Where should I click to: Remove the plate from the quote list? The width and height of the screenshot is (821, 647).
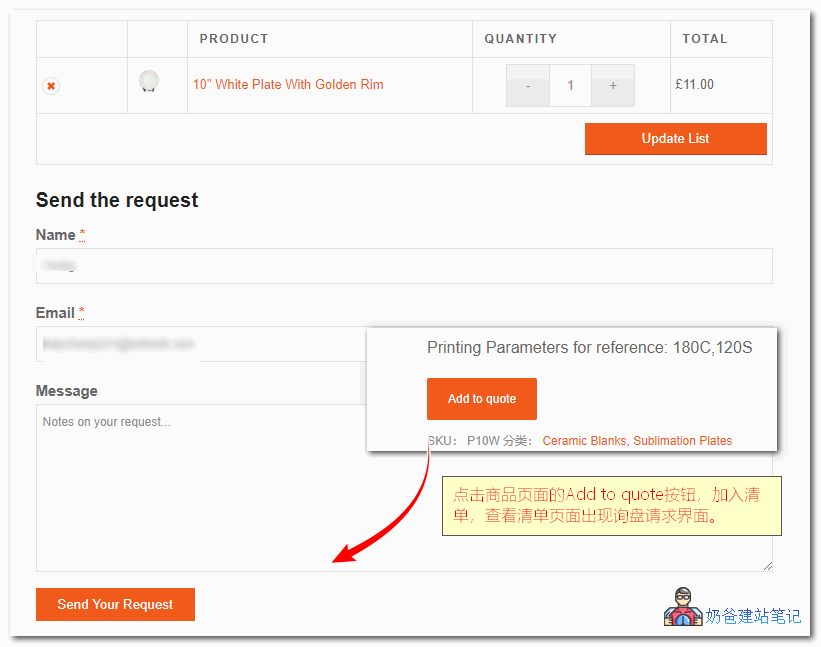[50, 86]
